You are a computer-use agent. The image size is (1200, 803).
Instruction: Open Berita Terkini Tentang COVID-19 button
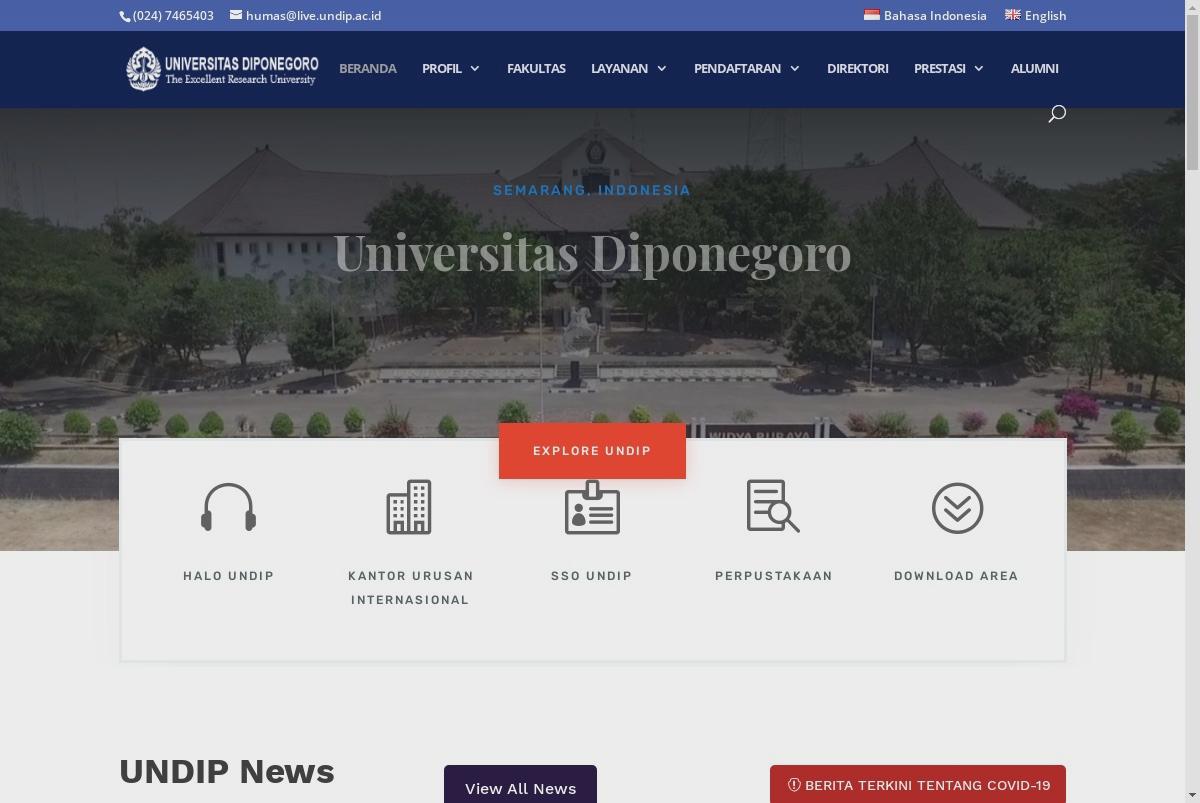918,785
